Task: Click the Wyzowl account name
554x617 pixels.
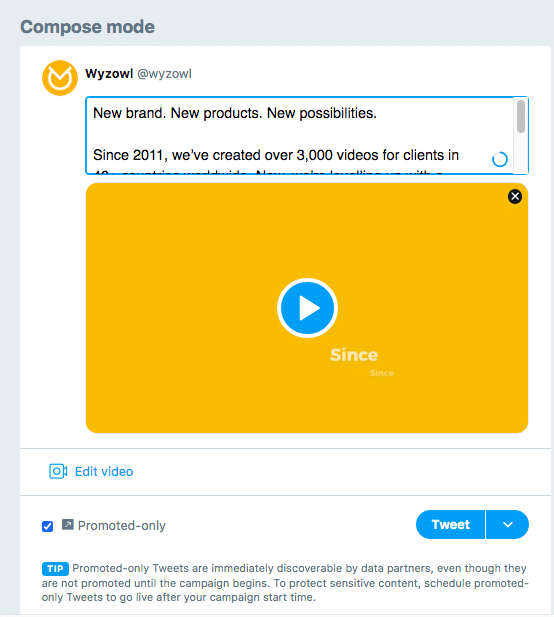Action: pos(109,74)
